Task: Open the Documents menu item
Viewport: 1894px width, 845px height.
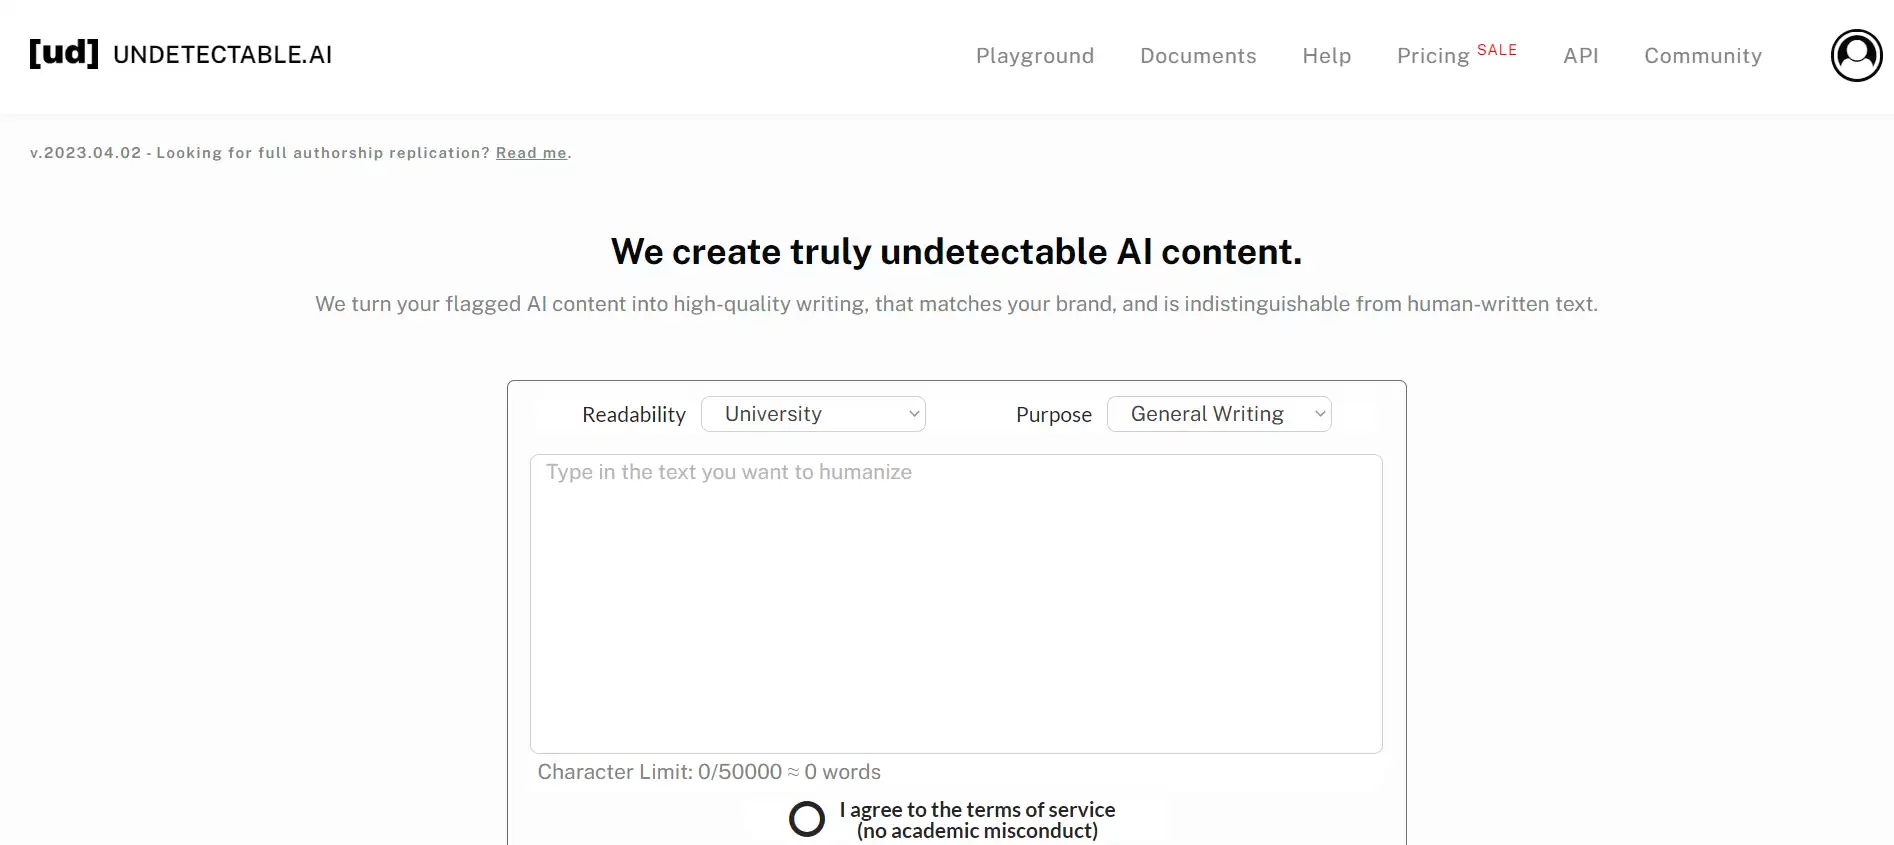Action: (x=1198, y=56)
